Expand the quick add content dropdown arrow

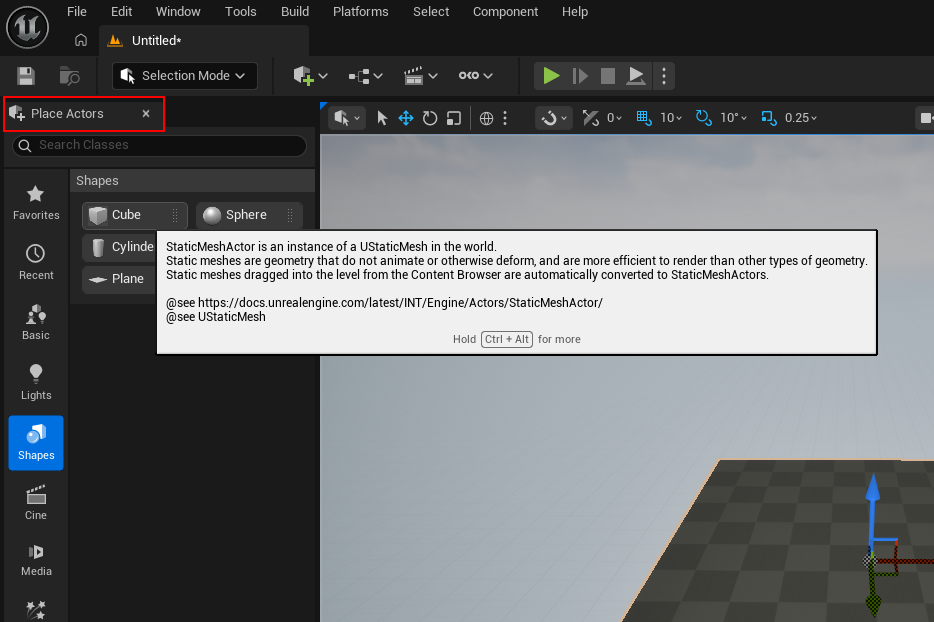(x=323, y=76)
